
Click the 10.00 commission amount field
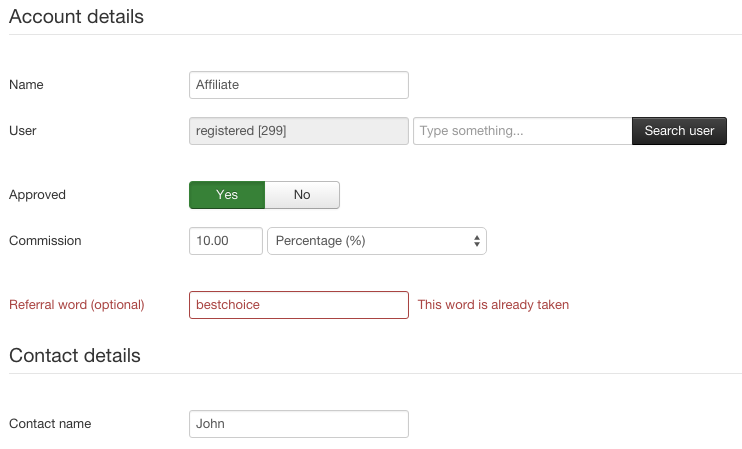click(x=226, y=241)
